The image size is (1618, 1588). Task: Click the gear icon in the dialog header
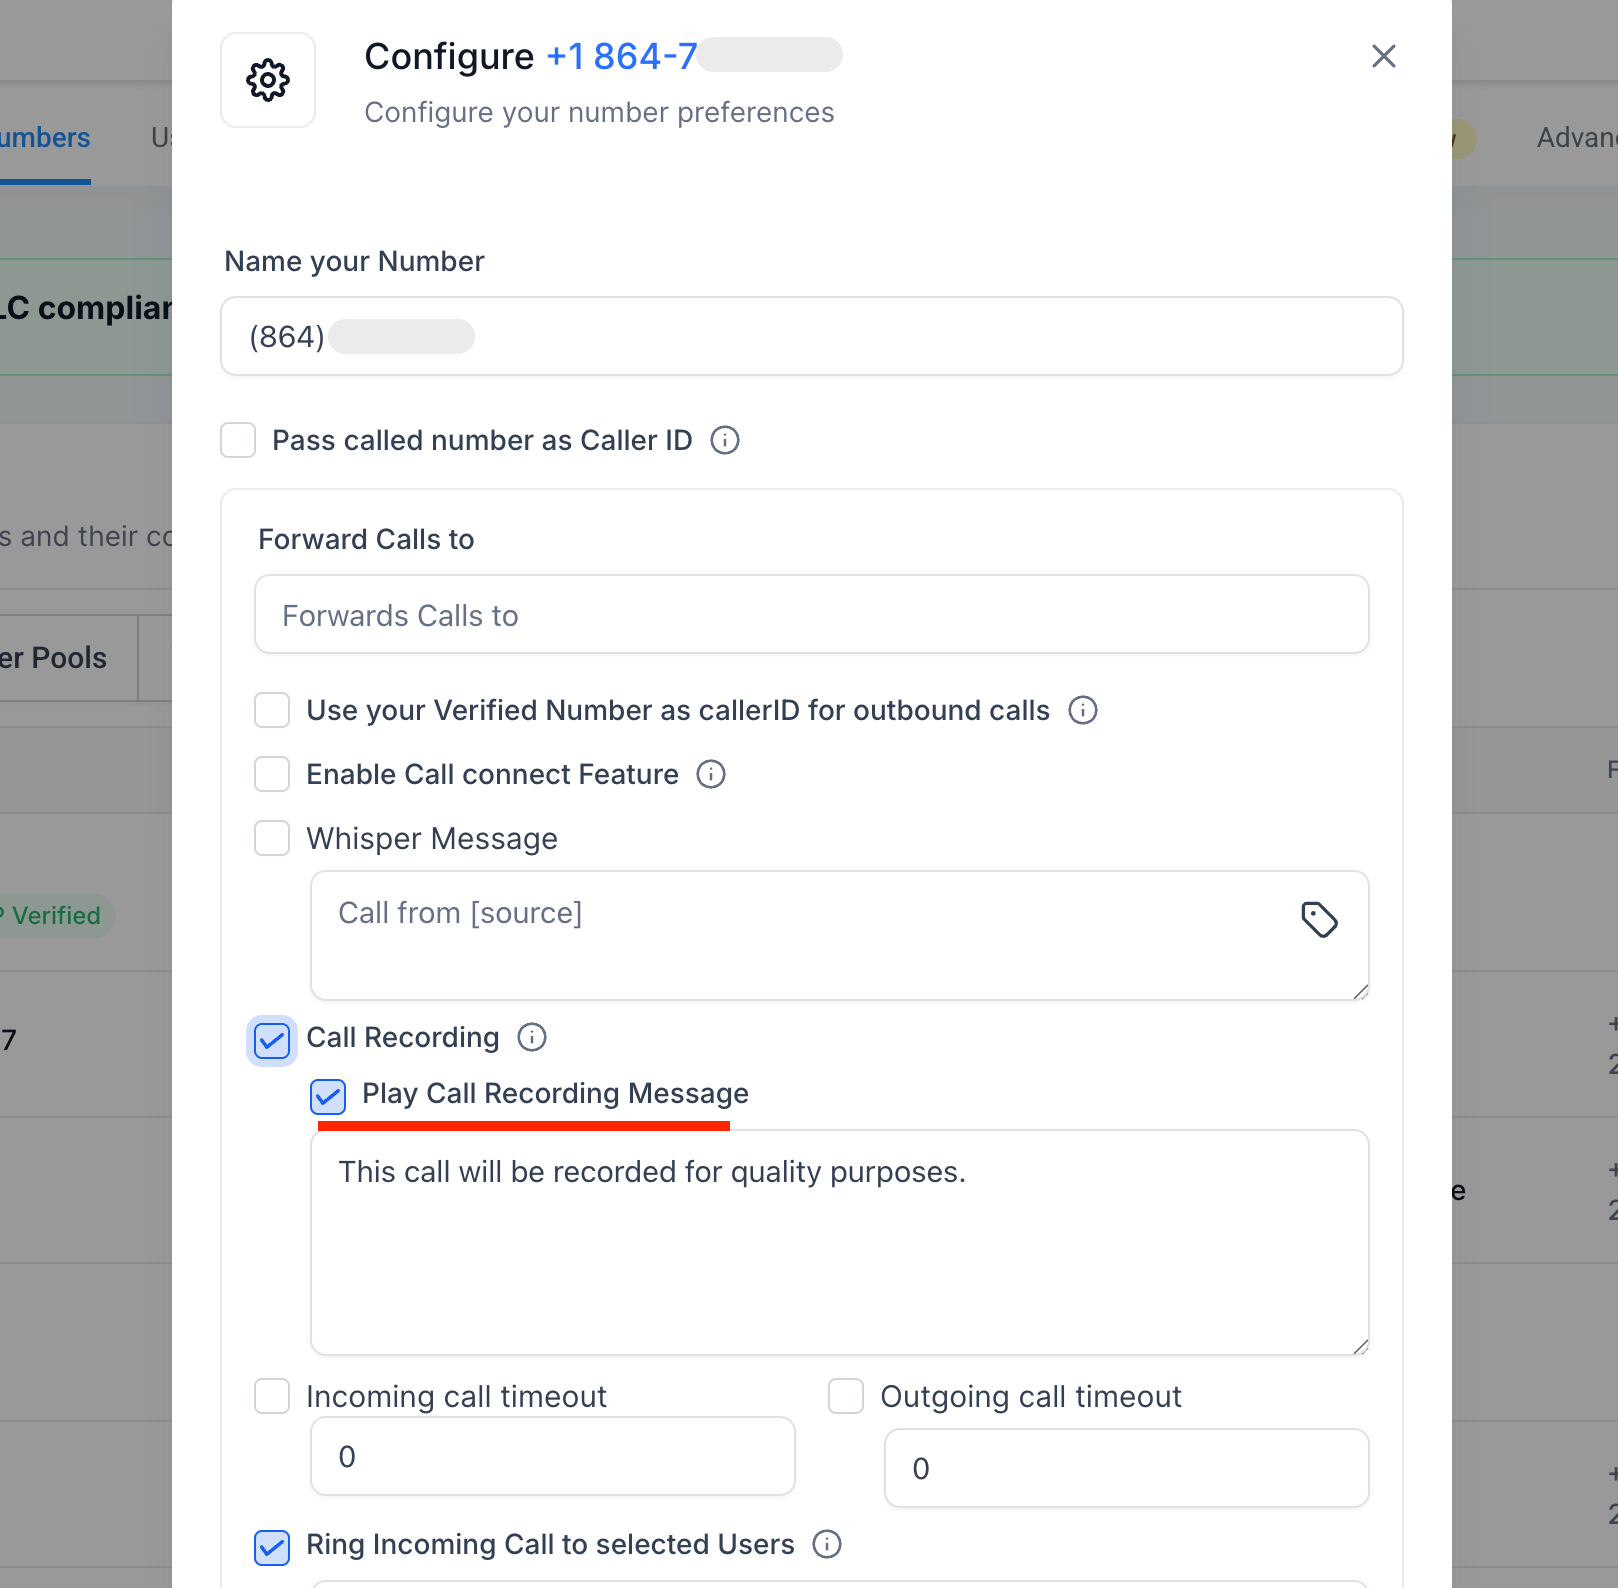tap(267, 80)
